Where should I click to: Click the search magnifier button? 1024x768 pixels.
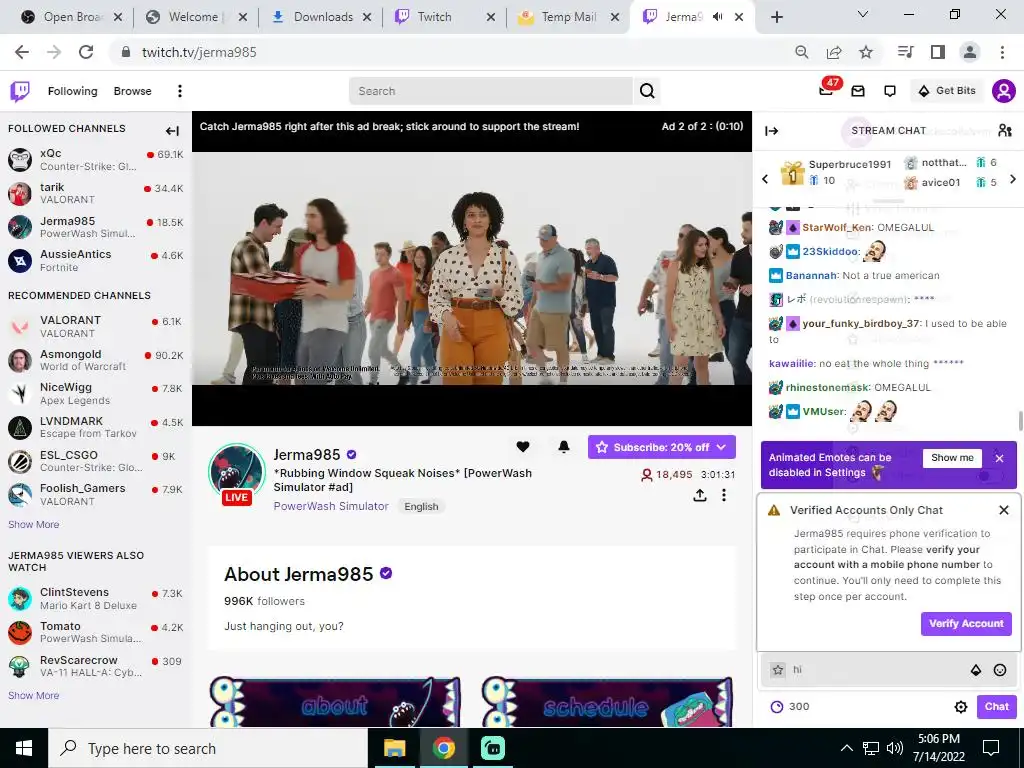[647, 91]
